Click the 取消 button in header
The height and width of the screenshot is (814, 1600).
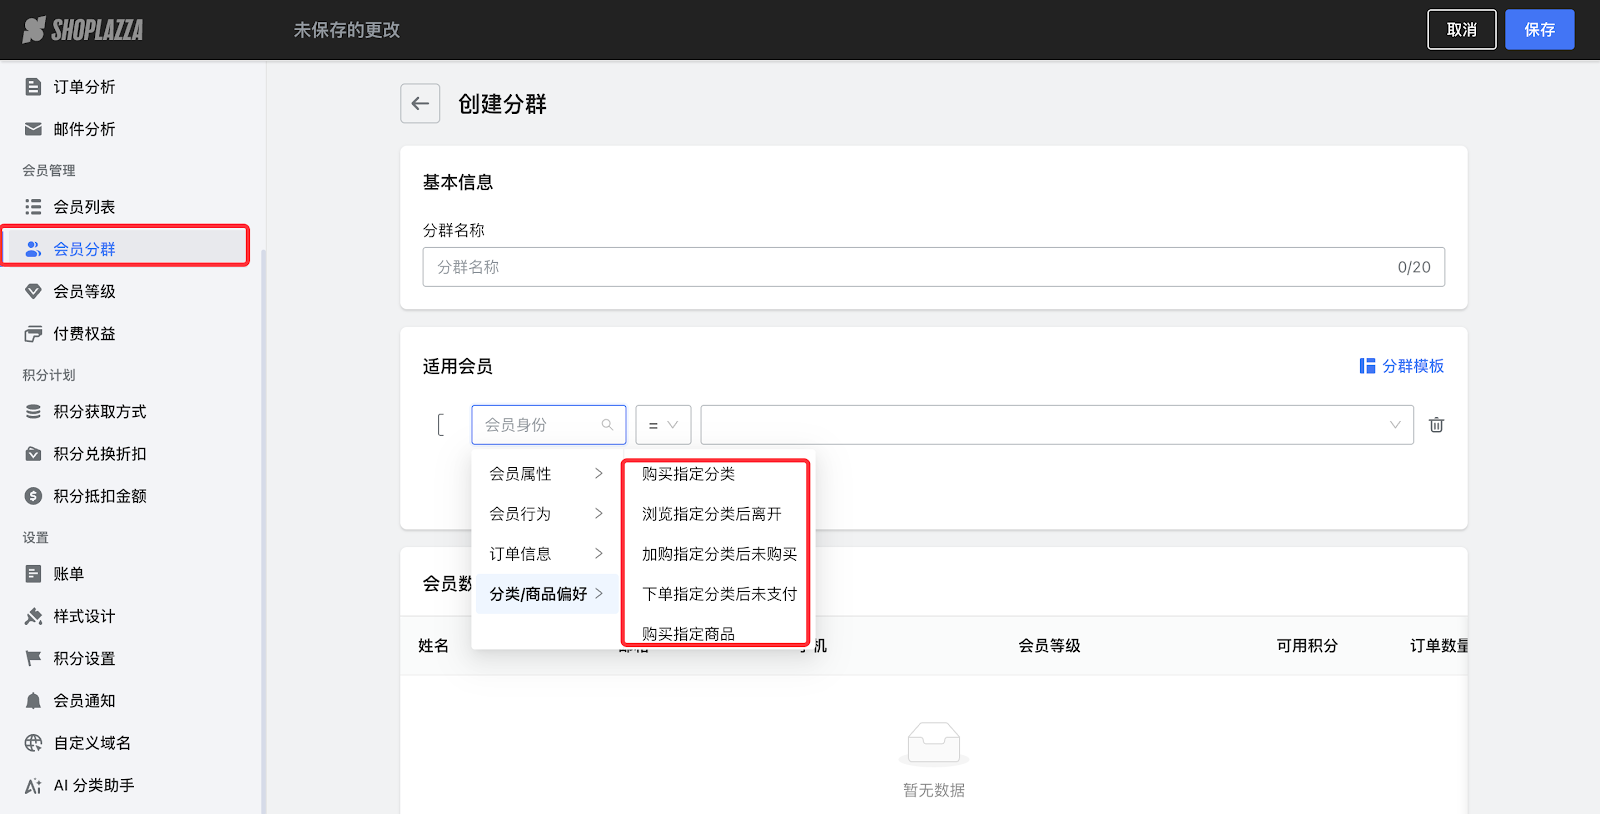1461,30
